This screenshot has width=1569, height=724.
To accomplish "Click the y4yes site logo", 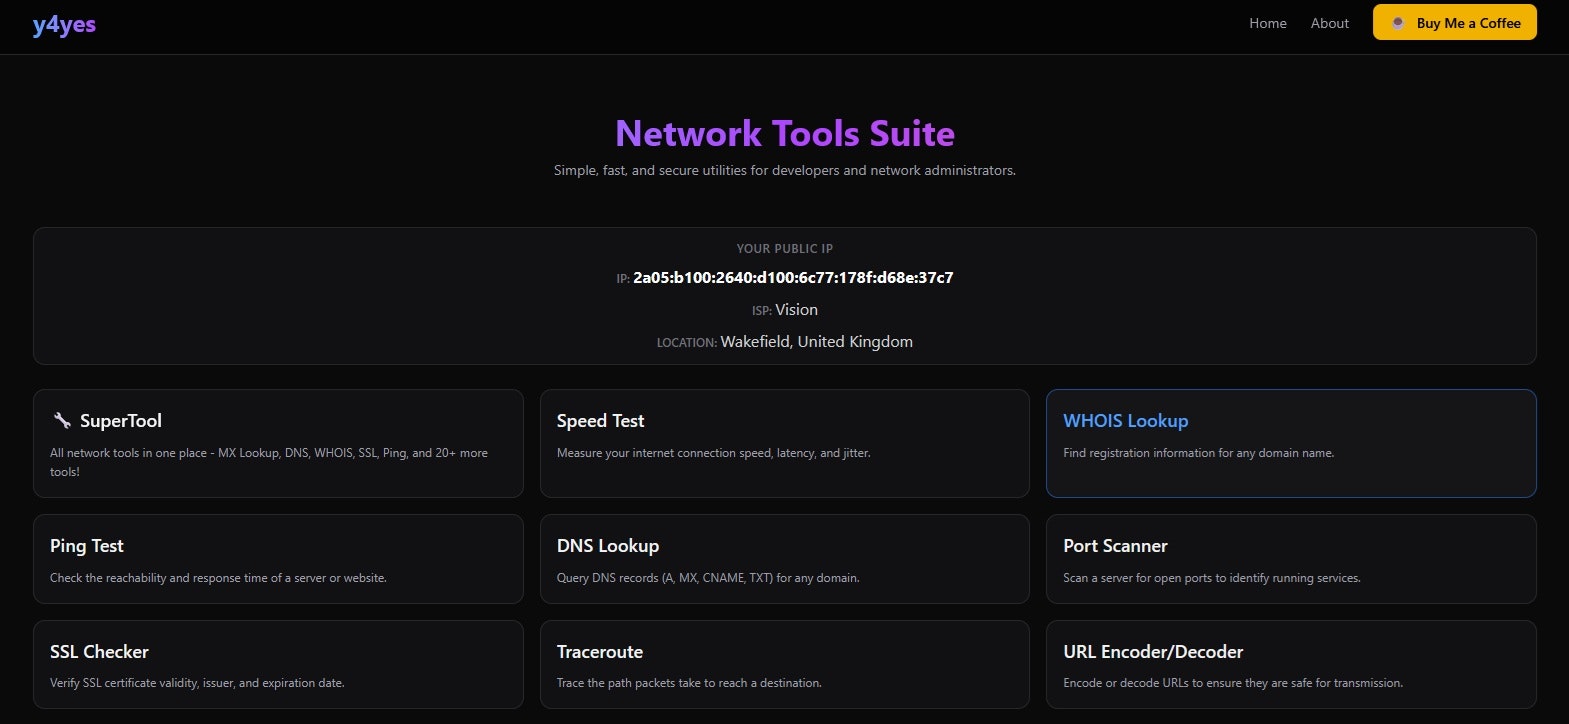I will pos(64,24).
